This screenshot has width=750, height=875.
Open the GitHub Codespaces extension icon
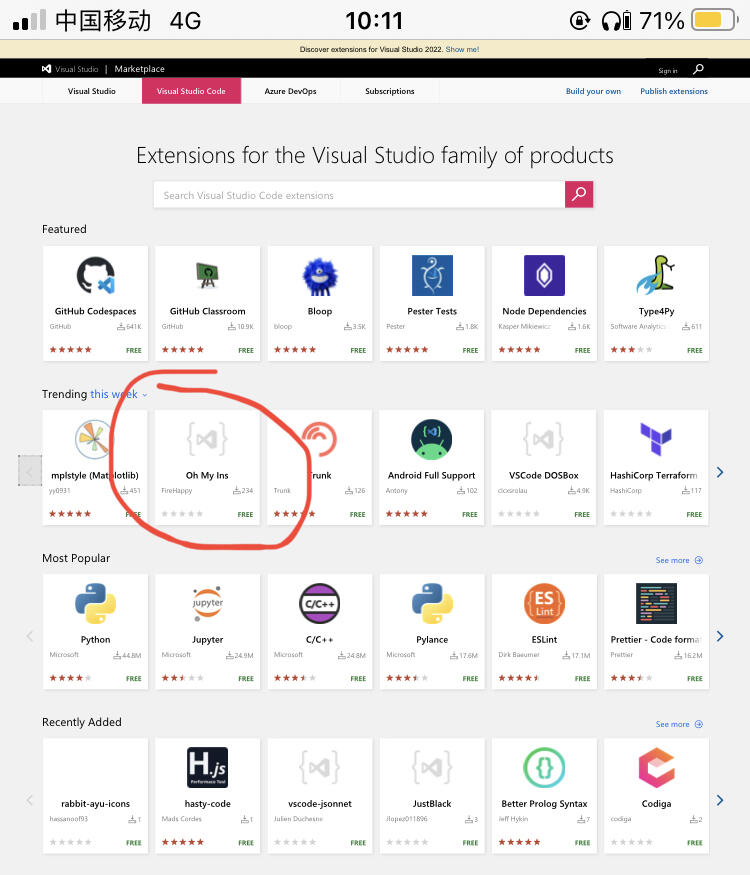click(96, 275)
